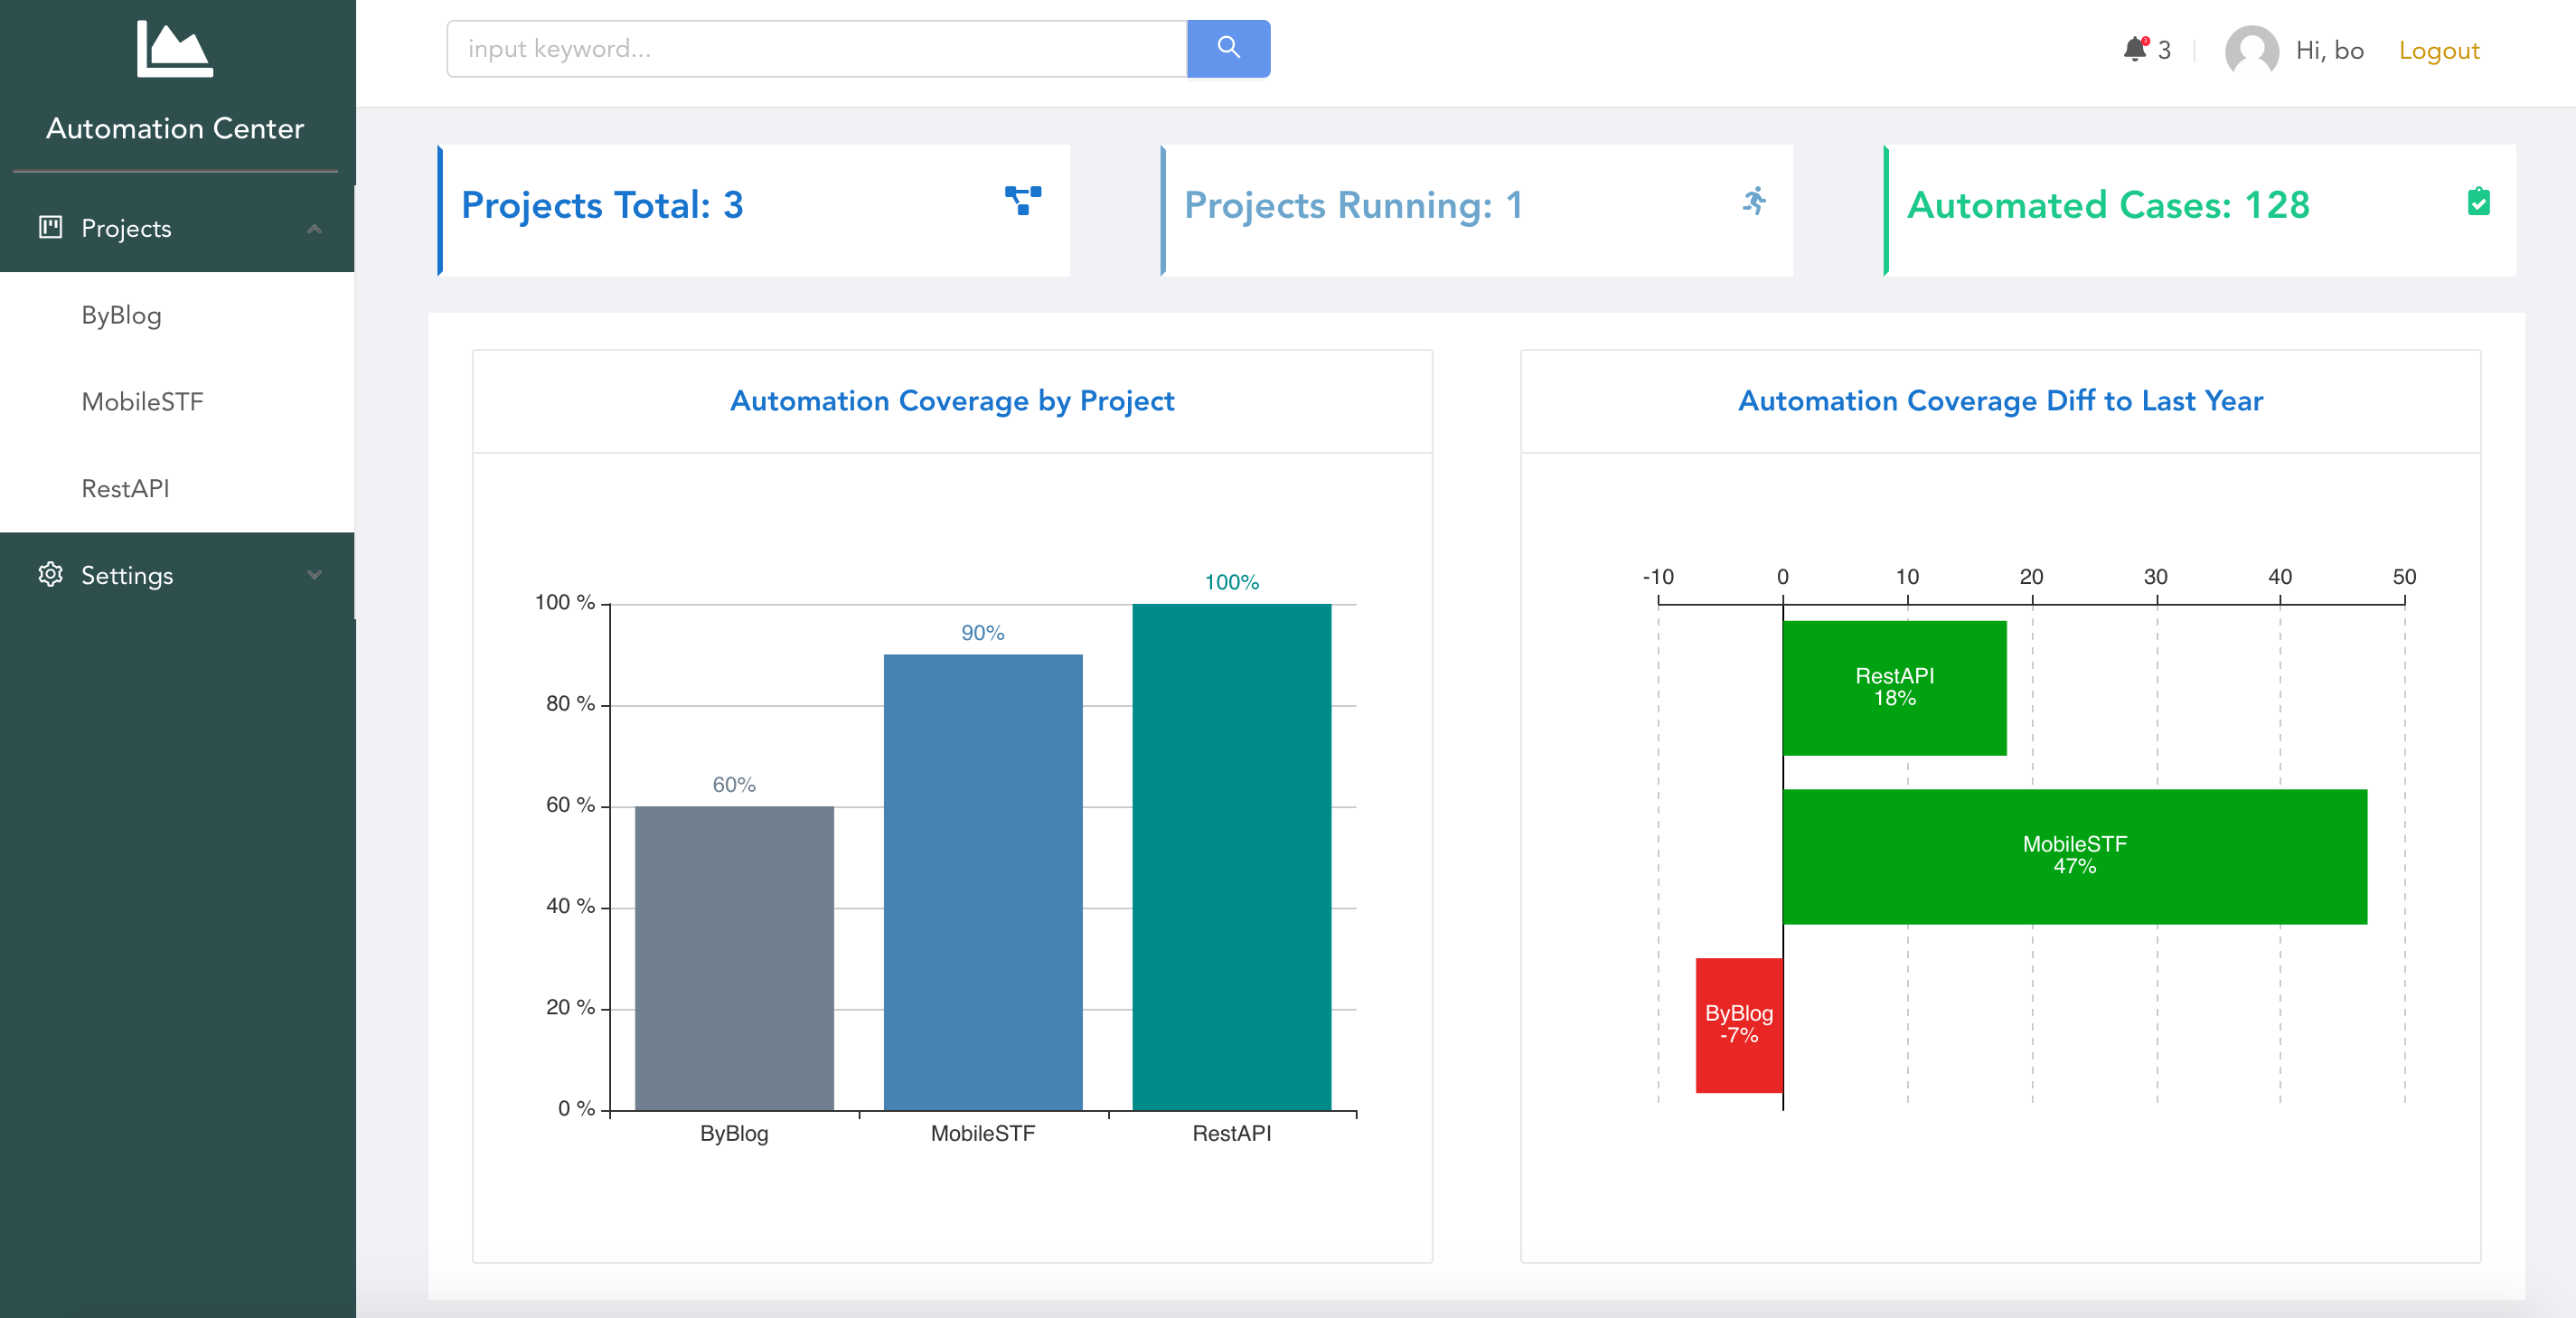
Task: Click the magnifier search button
Action: [1228, 48]
